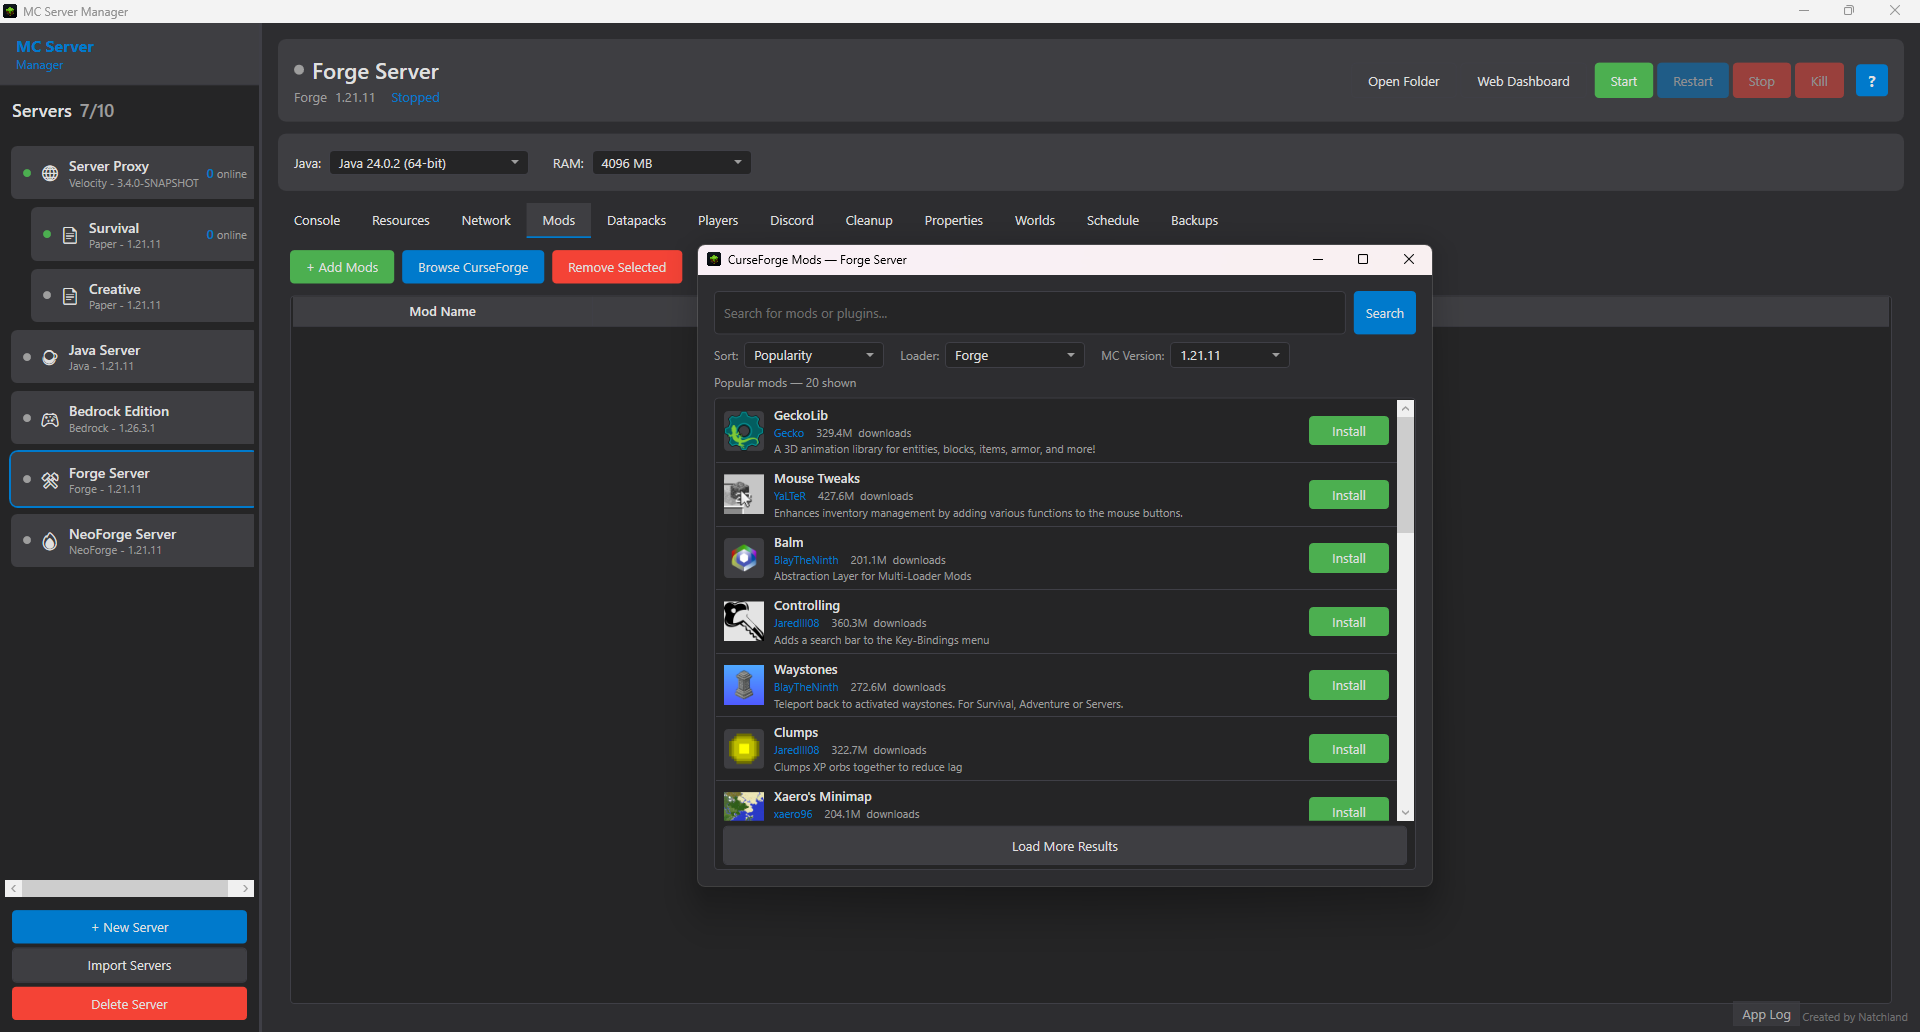Click the Clumps mod icon

coord(743,748)
